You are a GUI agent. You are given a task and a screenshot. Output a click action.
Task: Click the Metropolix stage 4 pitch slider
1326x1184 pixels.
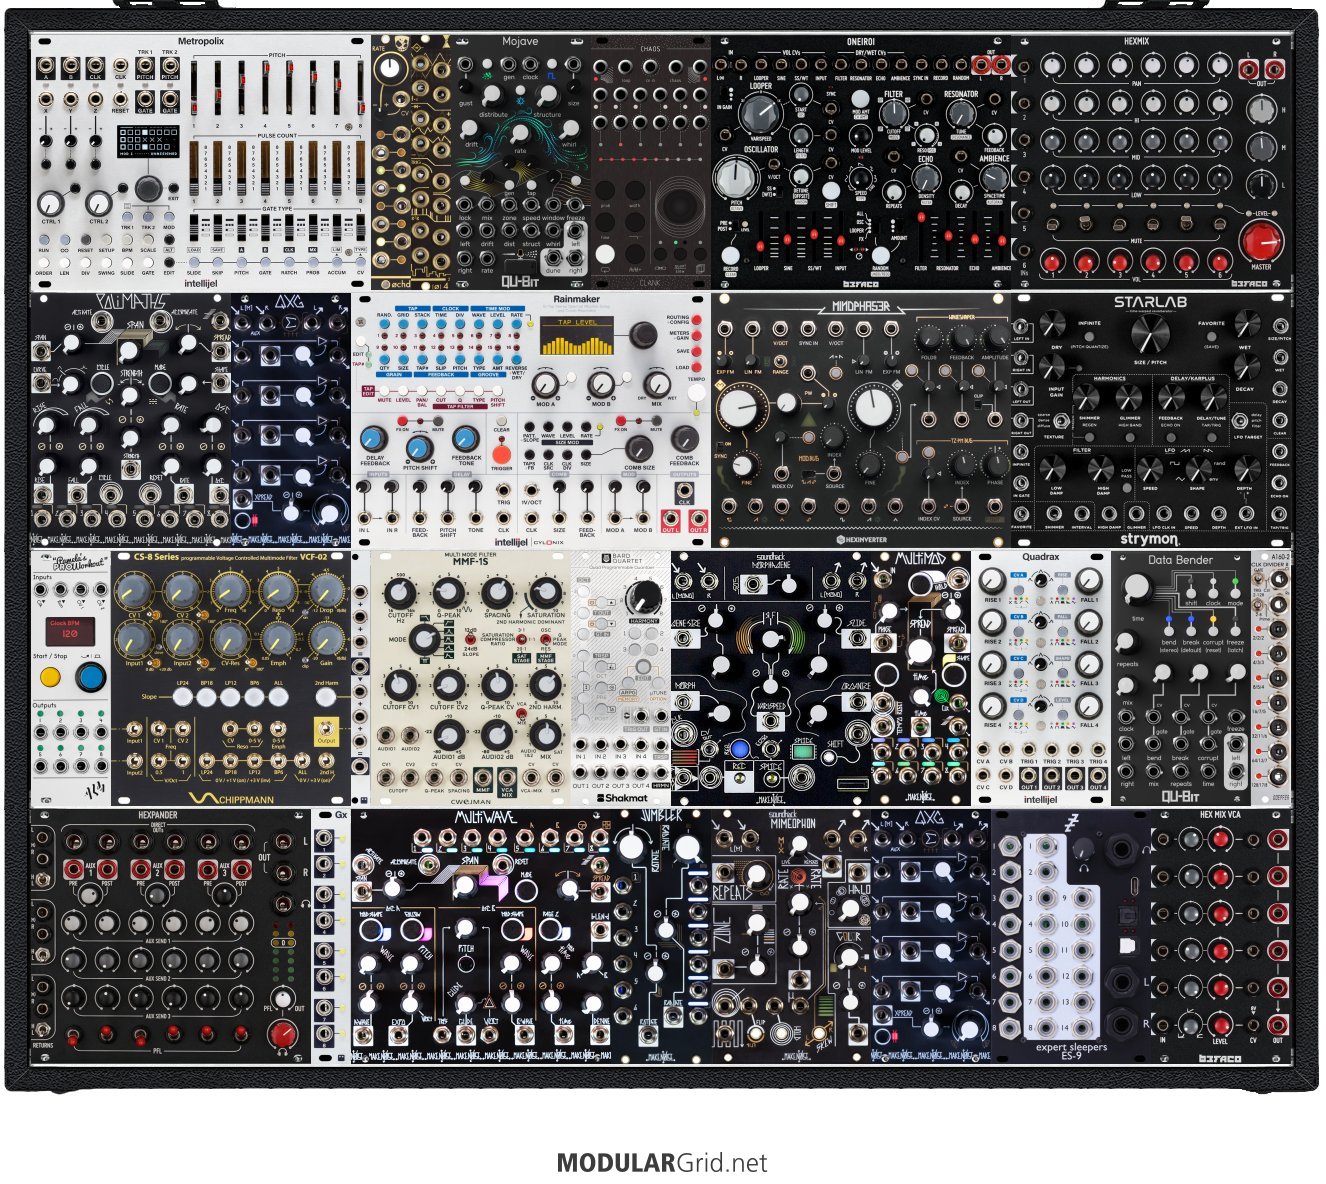[x=265, y=90]
